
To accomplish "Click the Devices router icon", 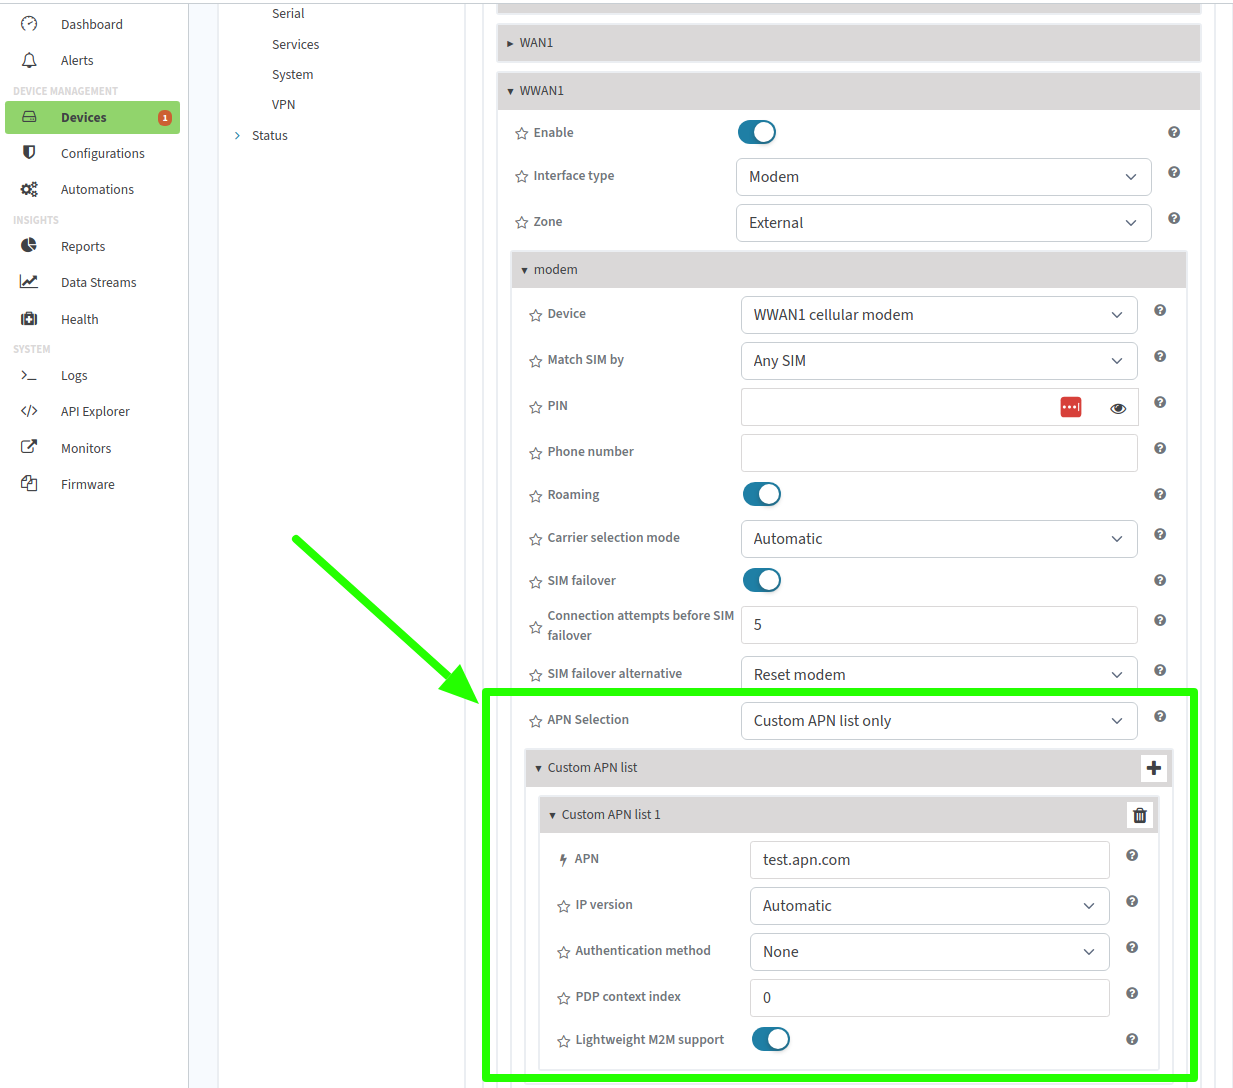I will (x=29, y=116).
